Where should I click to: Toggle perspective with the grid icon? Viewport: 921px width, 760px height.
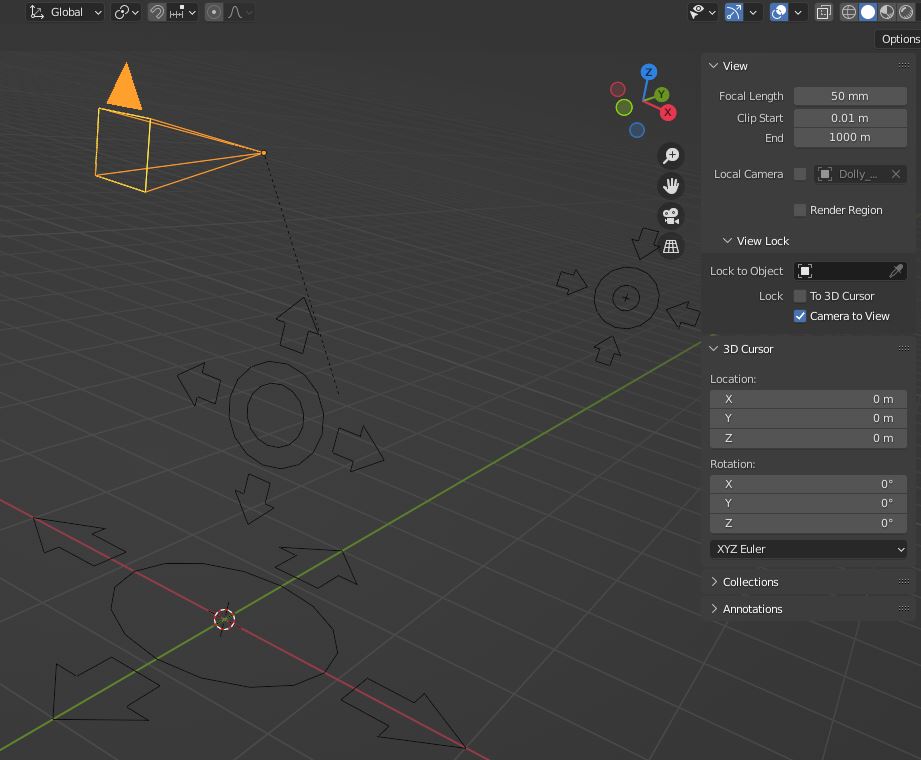point(670,245)
